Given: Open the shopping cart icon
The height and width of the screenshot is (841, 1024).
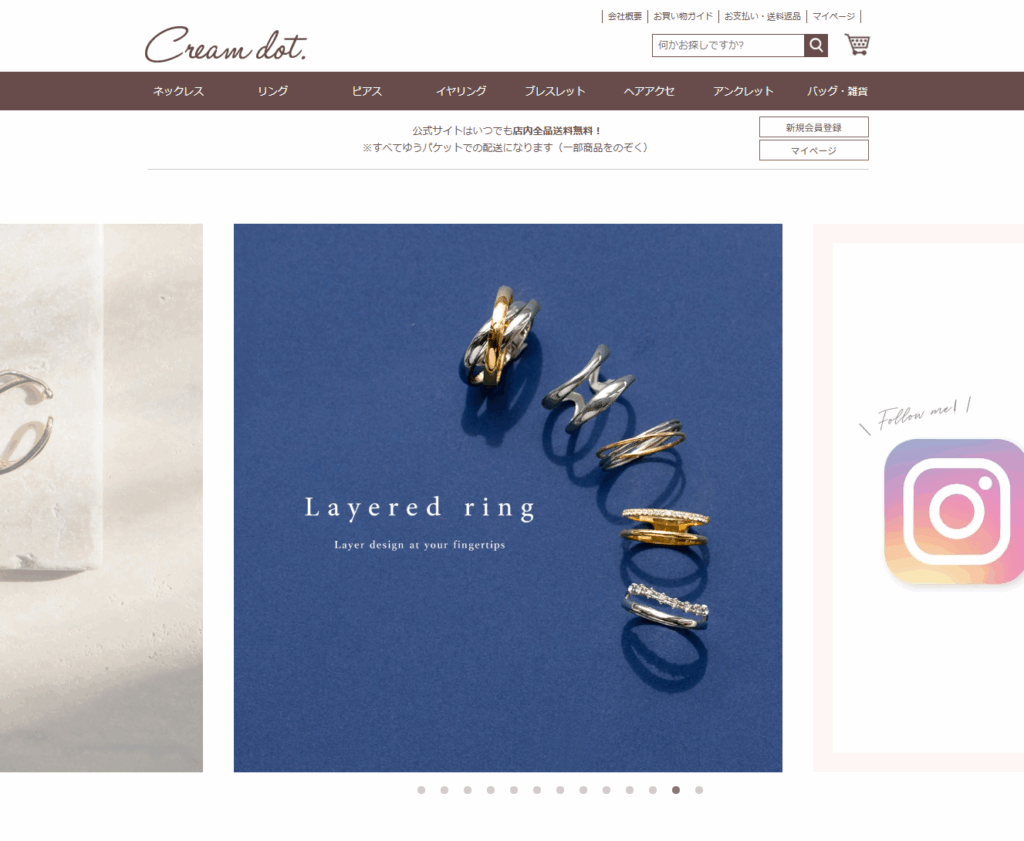Looking at the screenshot, I should pos(857,44).
